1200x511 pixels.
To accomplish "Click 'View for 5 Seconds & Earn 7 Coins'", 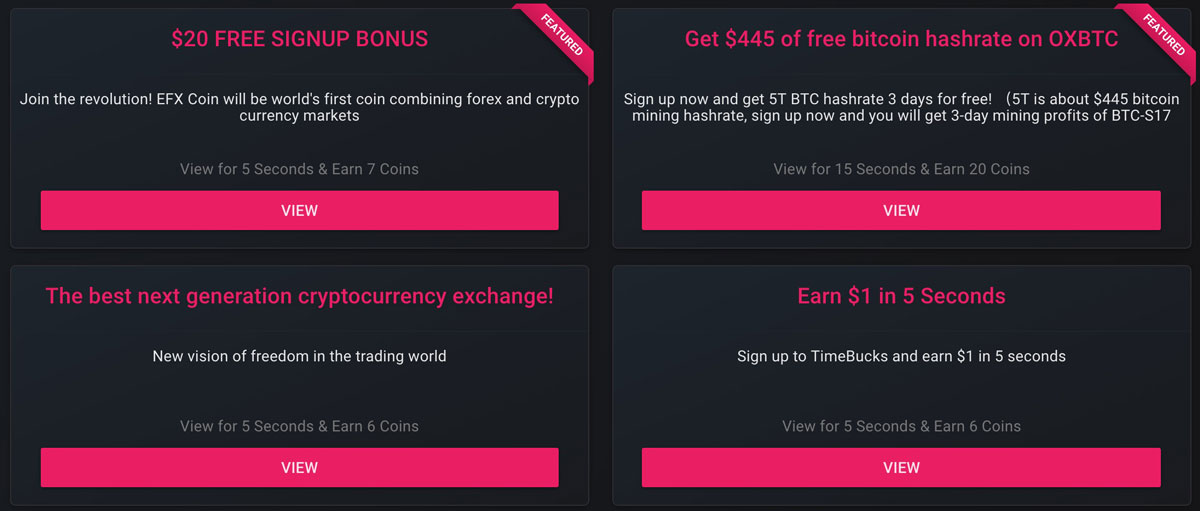I will point(299,169).
